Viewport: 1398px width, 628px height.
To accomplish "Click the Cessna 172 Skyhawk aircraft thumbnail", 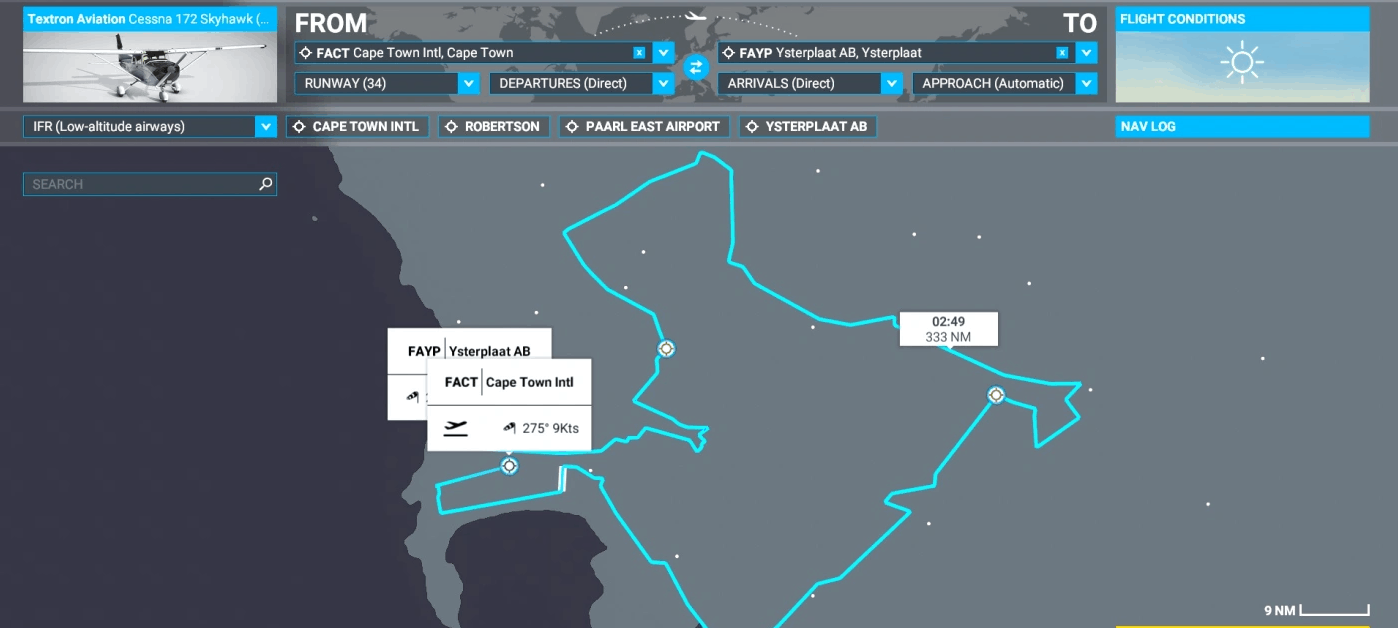I will click(x=150, y=65).
